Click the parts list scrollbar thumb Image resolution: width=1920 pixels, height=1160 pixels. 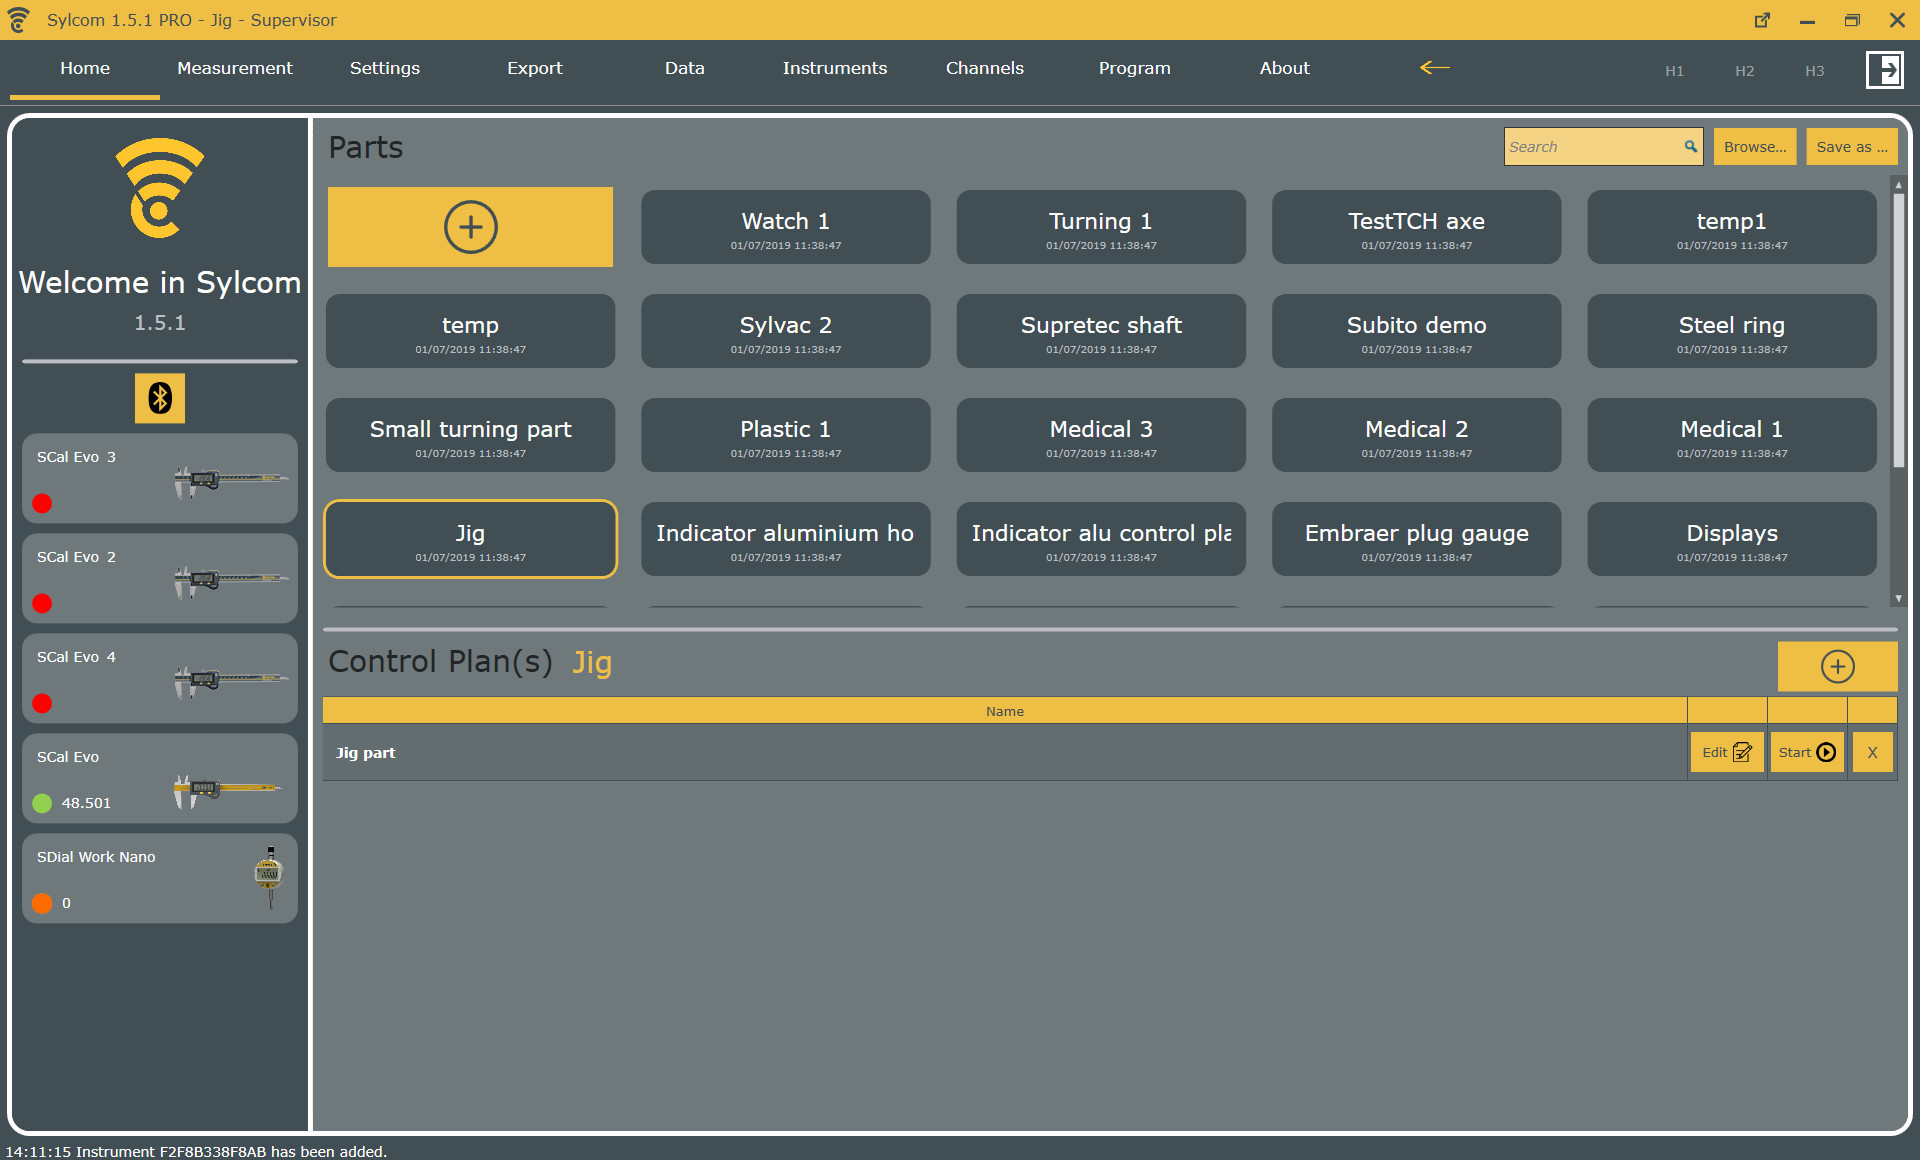pyautogui.click(x=1898, y=330)
